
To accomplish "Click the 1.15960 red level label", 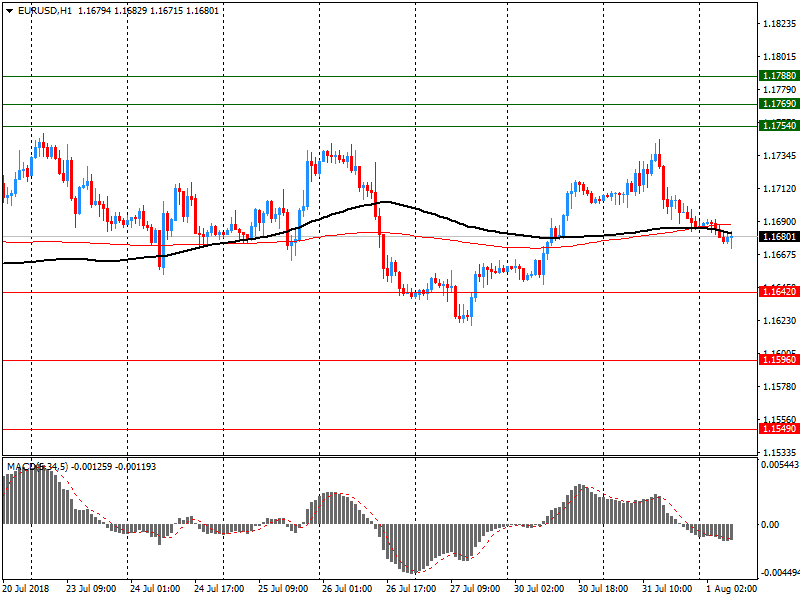I will (x=778, y=359).
